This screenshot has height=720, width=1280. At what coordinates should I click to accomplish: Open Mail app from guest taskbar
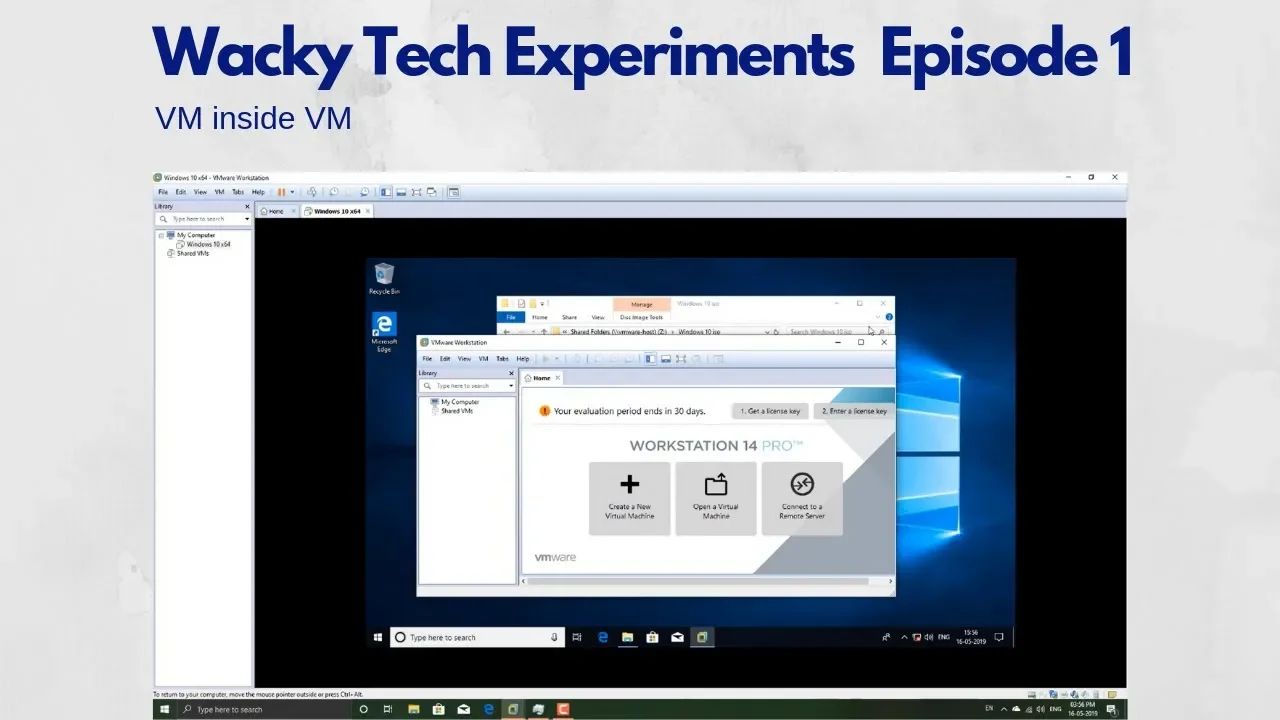pyautogui.click(x=677, y=637)
